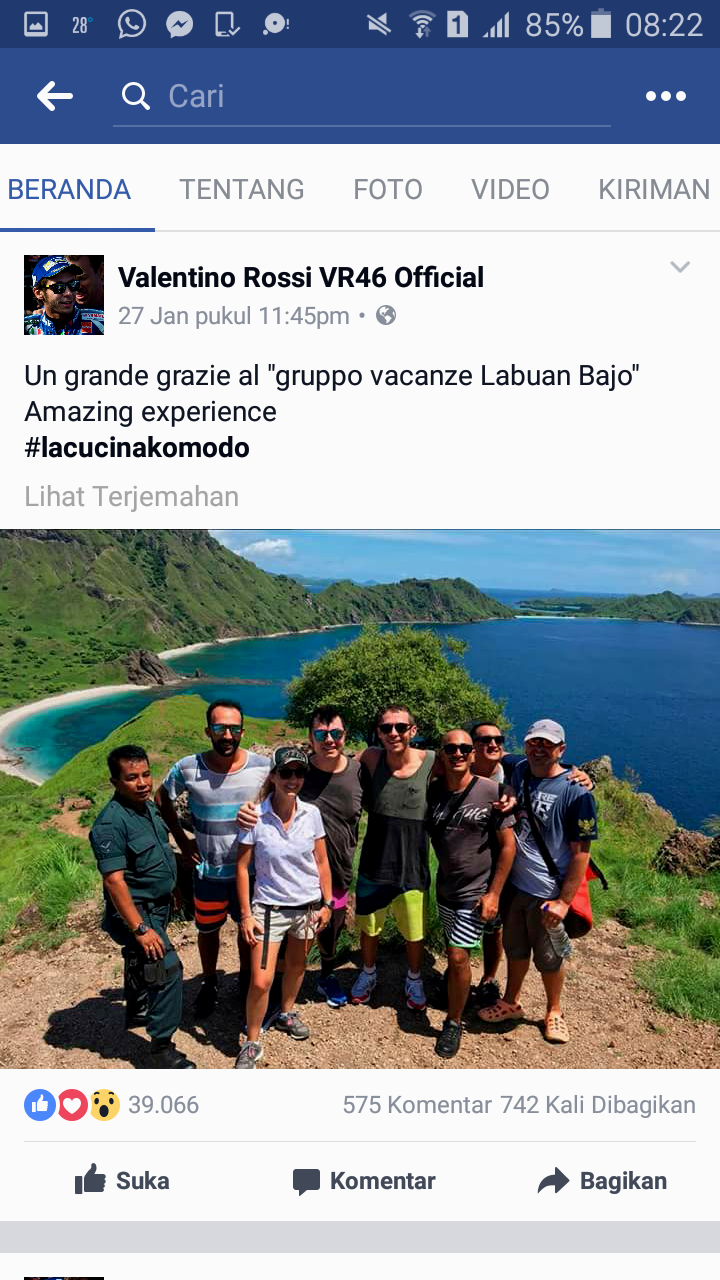Open the VIDEO tab
The width and height of the screenshot is (720, 1280).
pos(510,189)
